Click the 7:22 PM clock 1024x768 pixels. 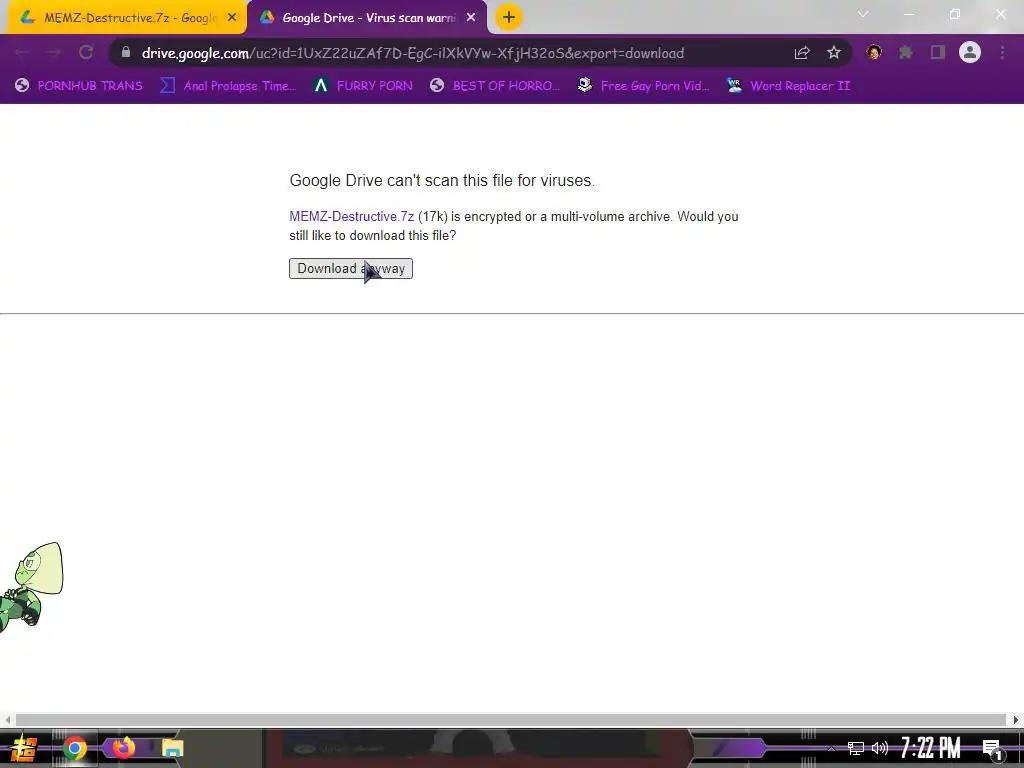(x=931, y=748)
